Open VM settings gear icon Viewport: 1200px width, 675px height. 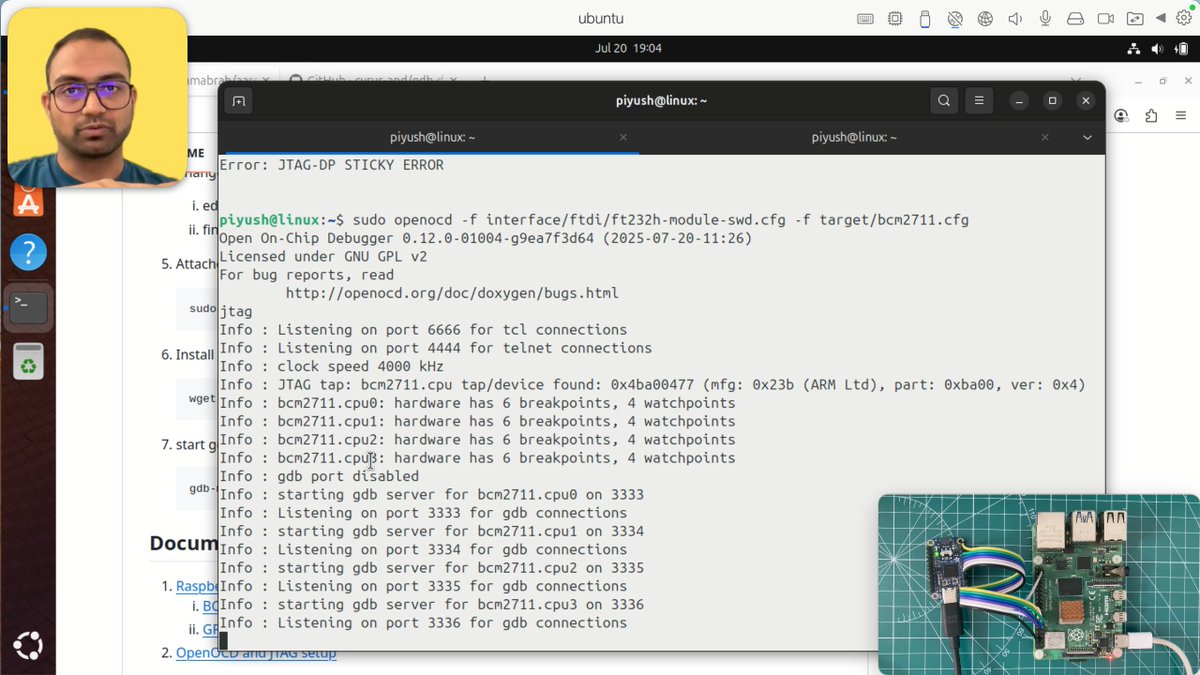[1185, 18]
